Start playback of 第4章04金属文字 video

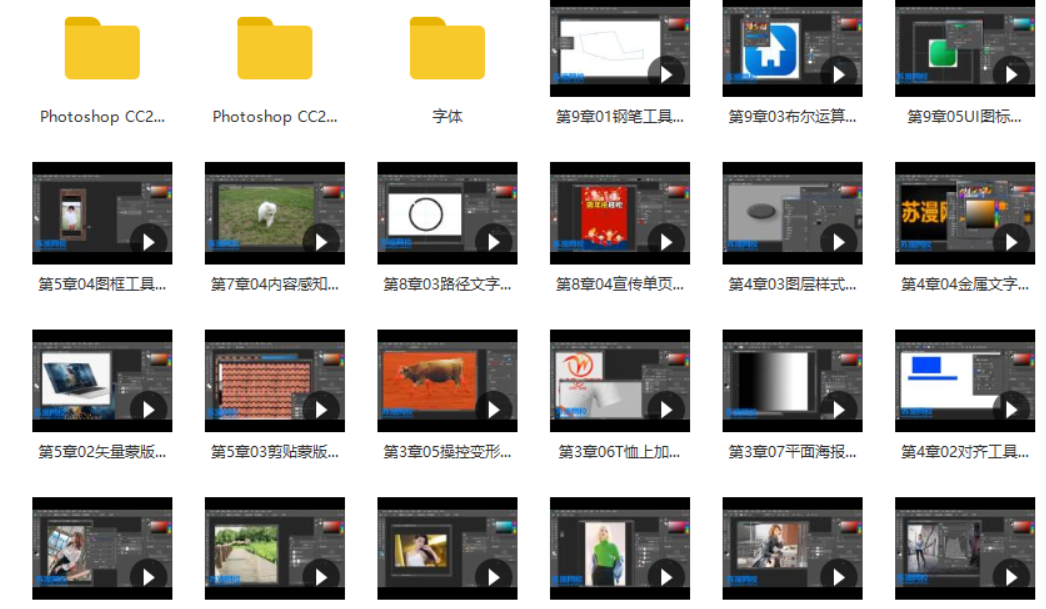click(x=1011, y=241)
